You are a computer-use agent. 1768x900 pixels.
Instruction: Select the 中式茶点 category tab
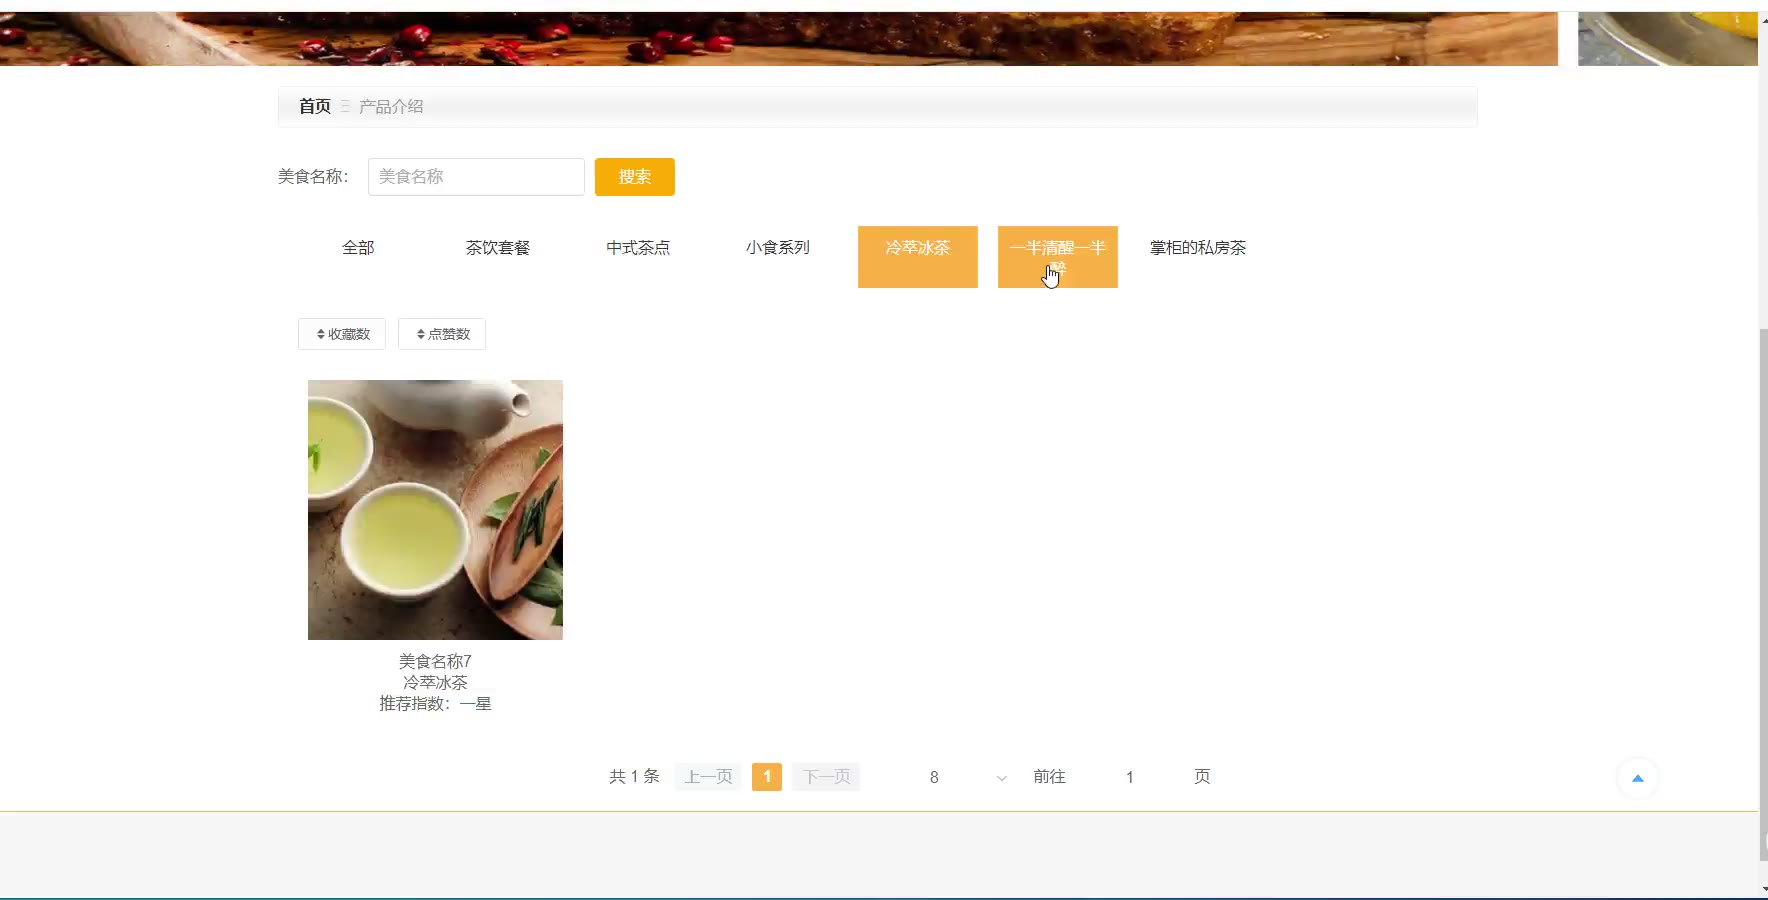tap(638, 248)
